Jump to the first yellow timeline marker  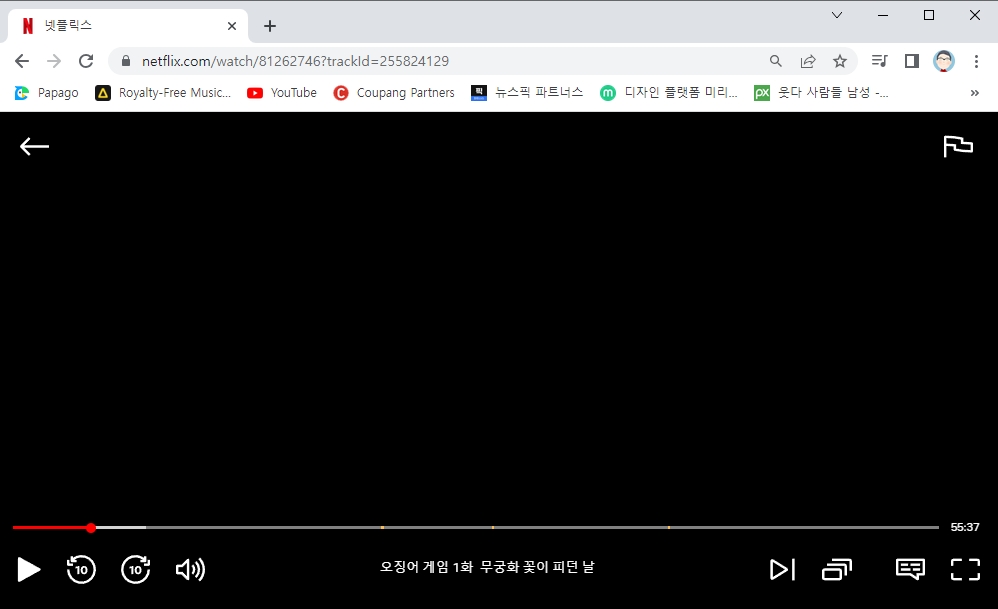tap(383, 528)
